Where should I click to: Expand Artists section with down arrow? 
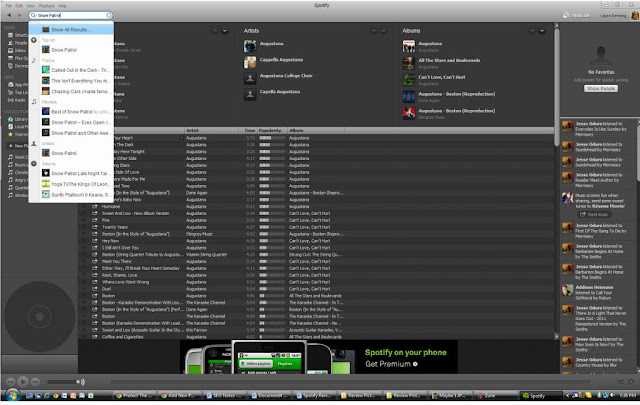[383, 31]
